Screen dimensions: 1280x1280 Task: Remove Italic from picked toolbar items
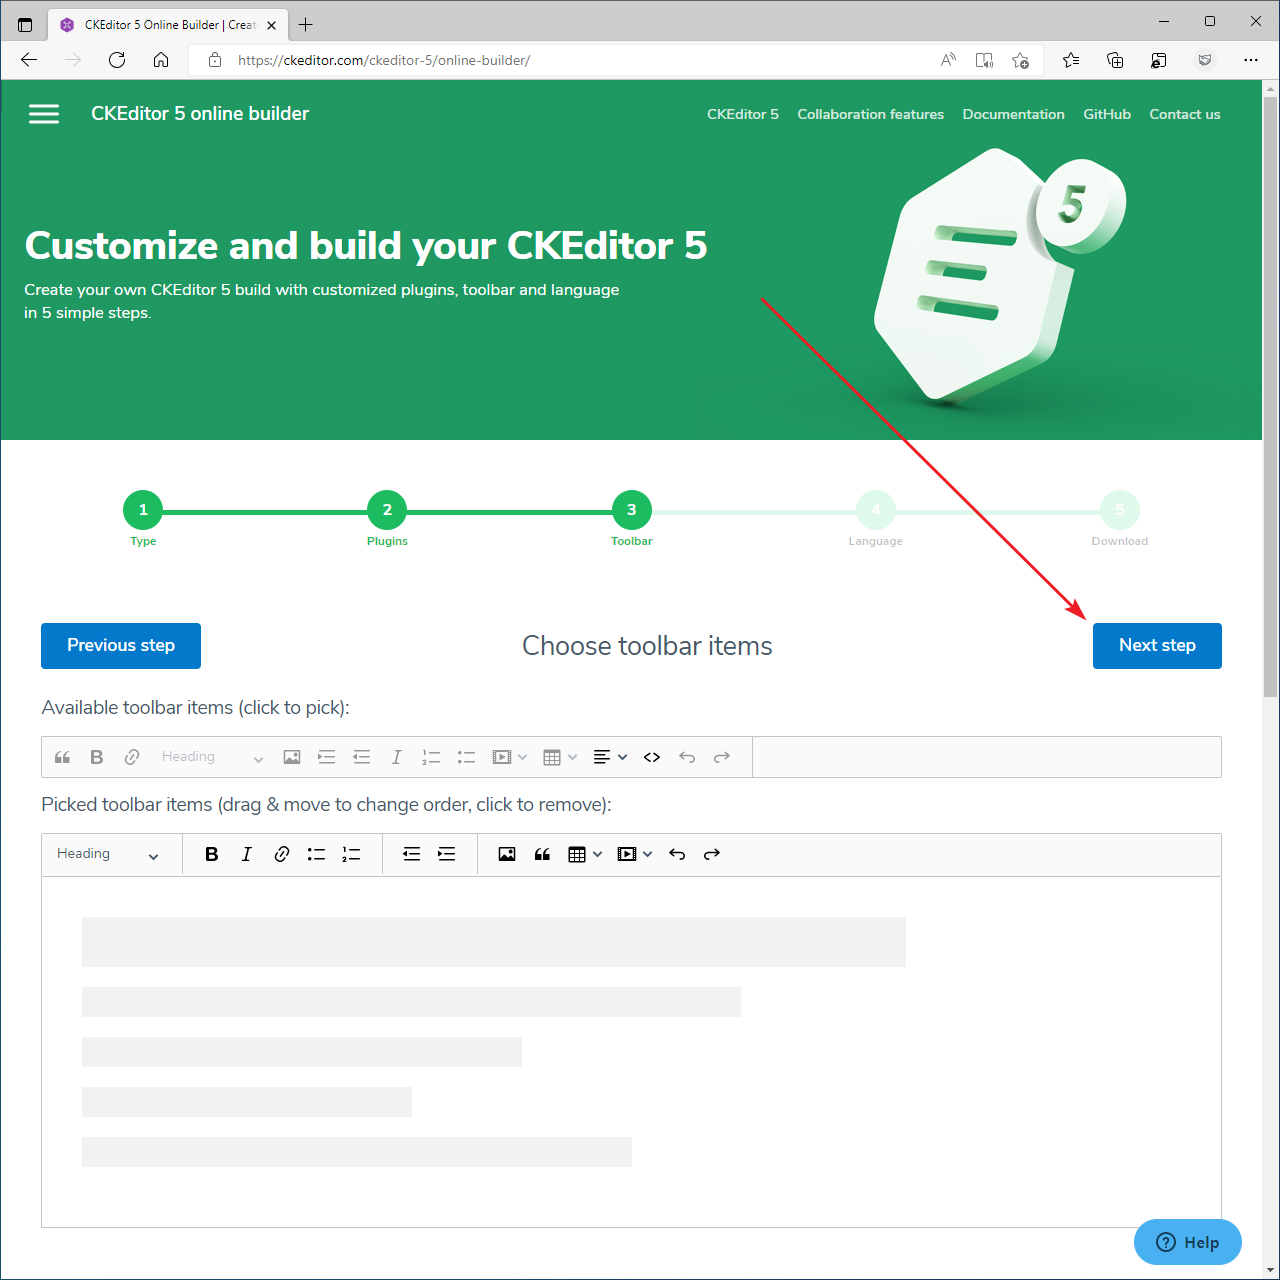[246, 854]
